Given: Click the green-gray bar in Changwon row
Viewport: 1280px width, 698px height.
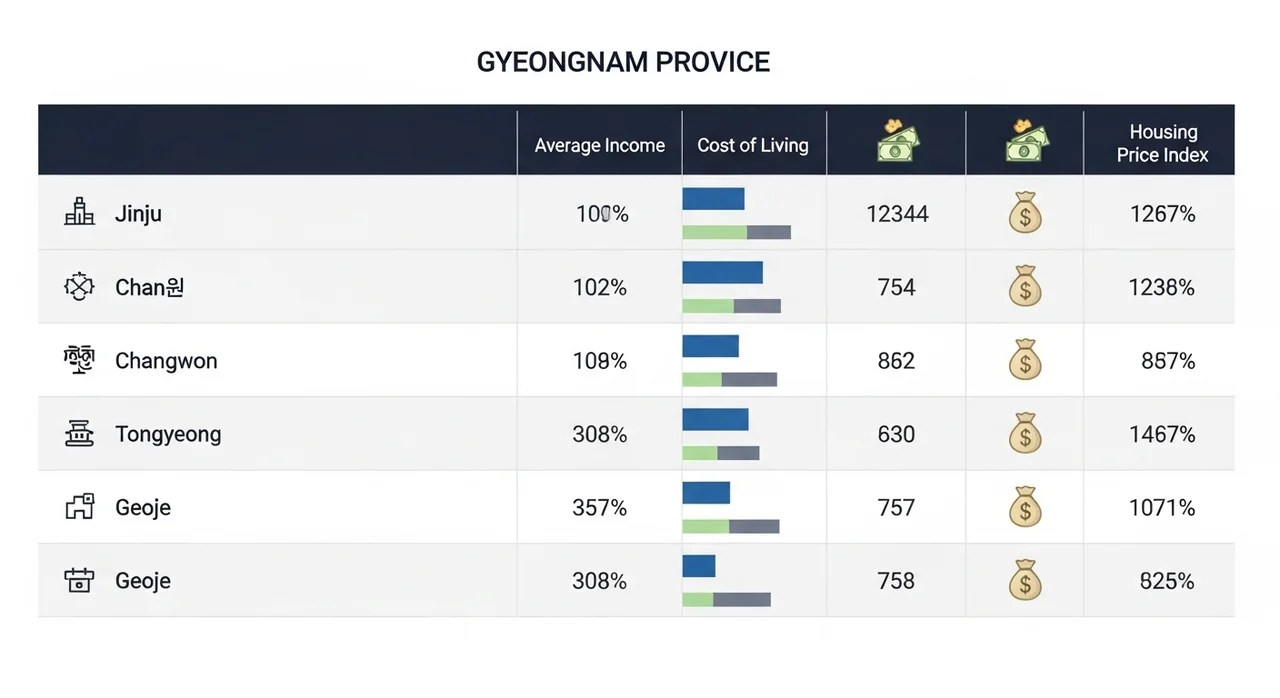Looking at the screenshot, I should click(x=729, y=379).
